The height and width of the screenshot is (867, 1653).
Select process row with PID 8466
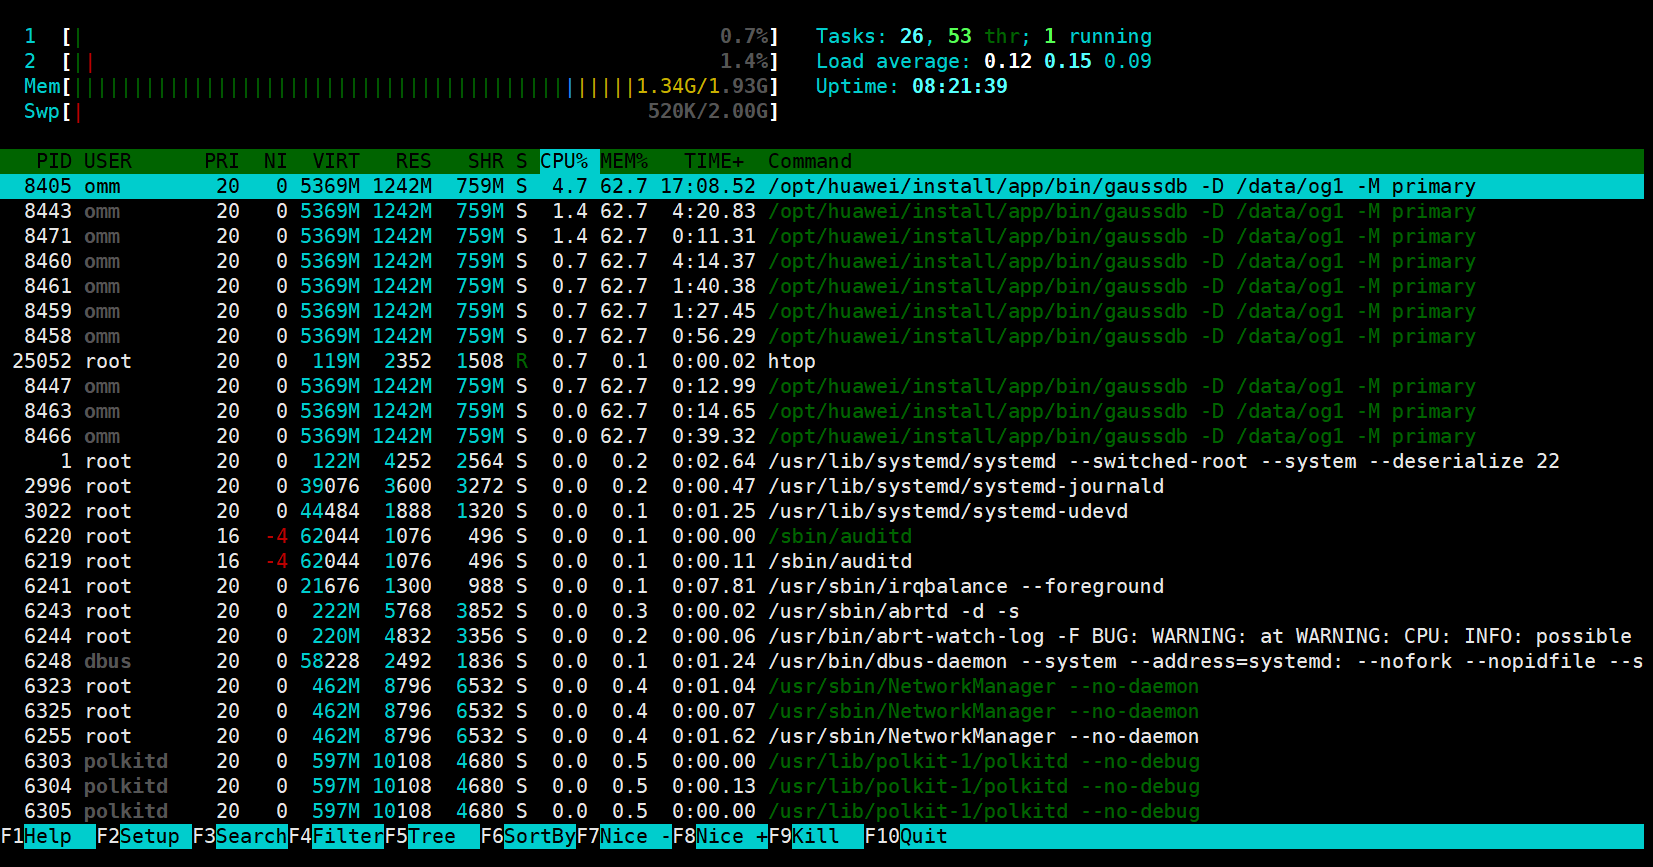point(822,436)
